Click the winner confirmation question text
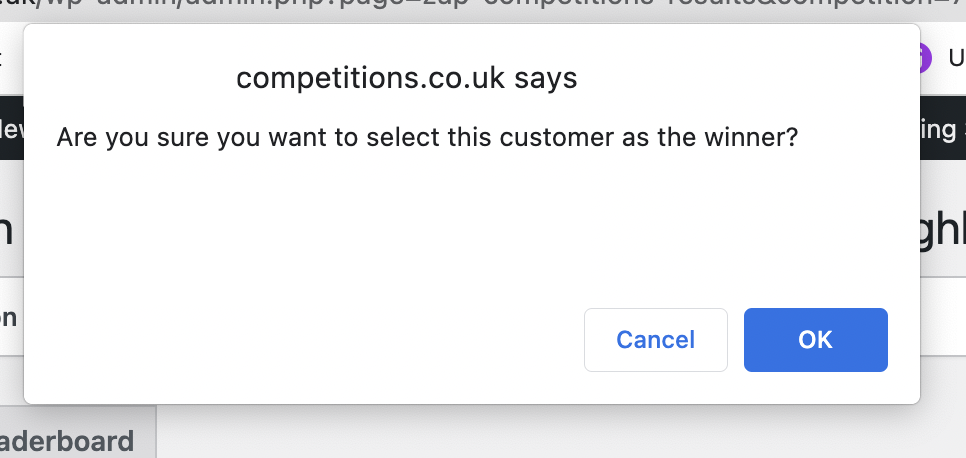The width and height of the screenshot is (966, 458). [x=427, y=137]
